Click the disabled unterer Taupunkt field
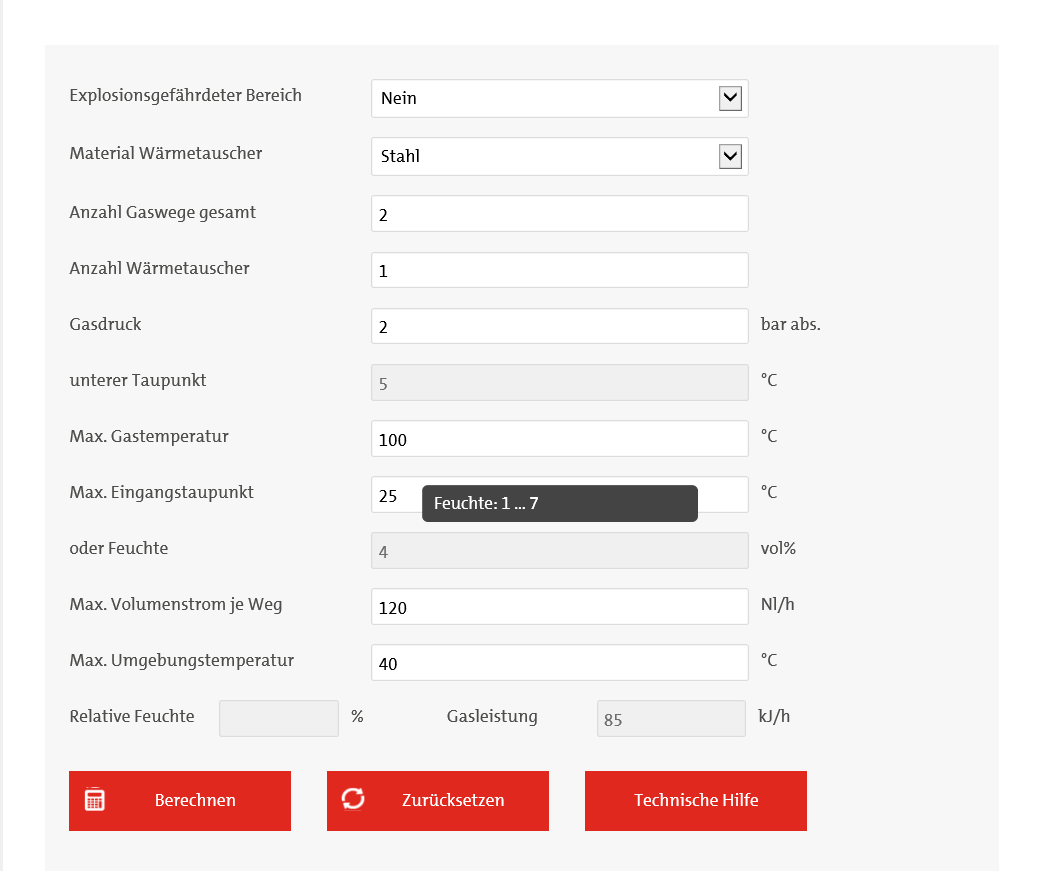The image size is (1037, 871). (559, 382)
